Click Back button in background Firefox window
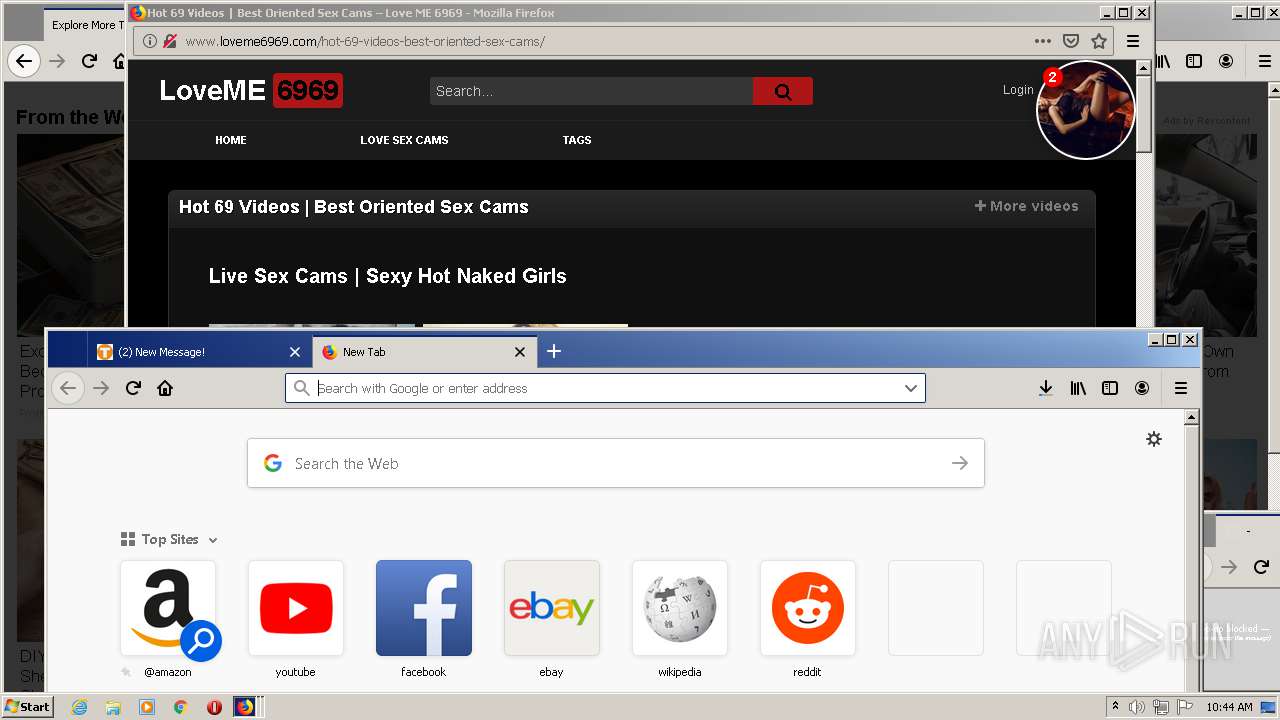 [x=24, y=61]
